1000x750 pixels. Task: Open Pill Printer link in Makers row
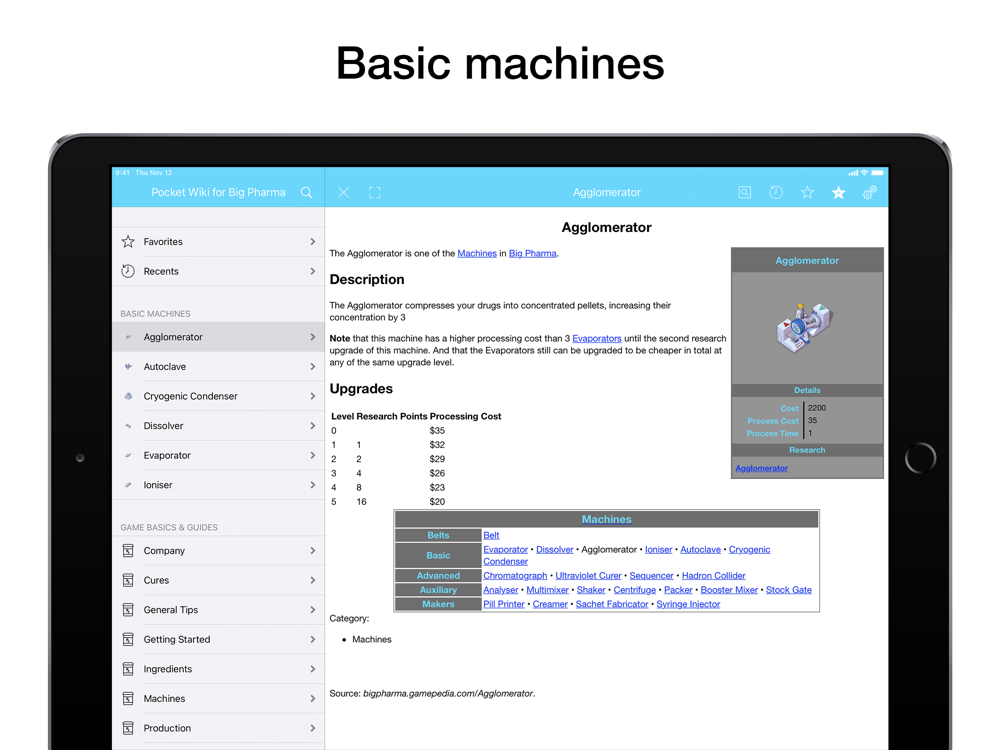click(504, 604)
